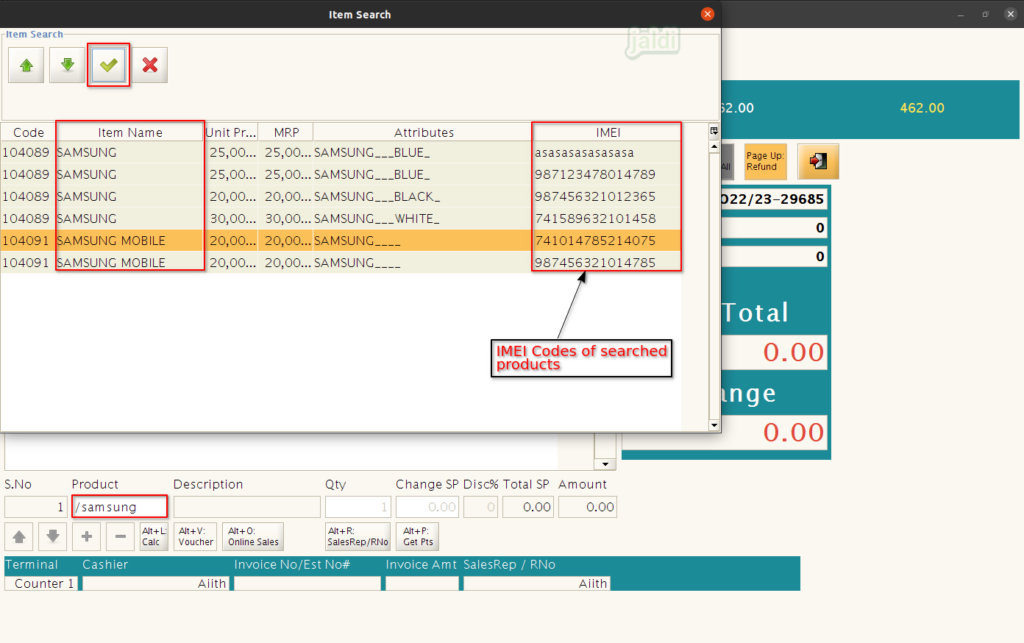Focus the Product field containing /samsung
Screen dimensions: 1024x643
click(120, 507)
